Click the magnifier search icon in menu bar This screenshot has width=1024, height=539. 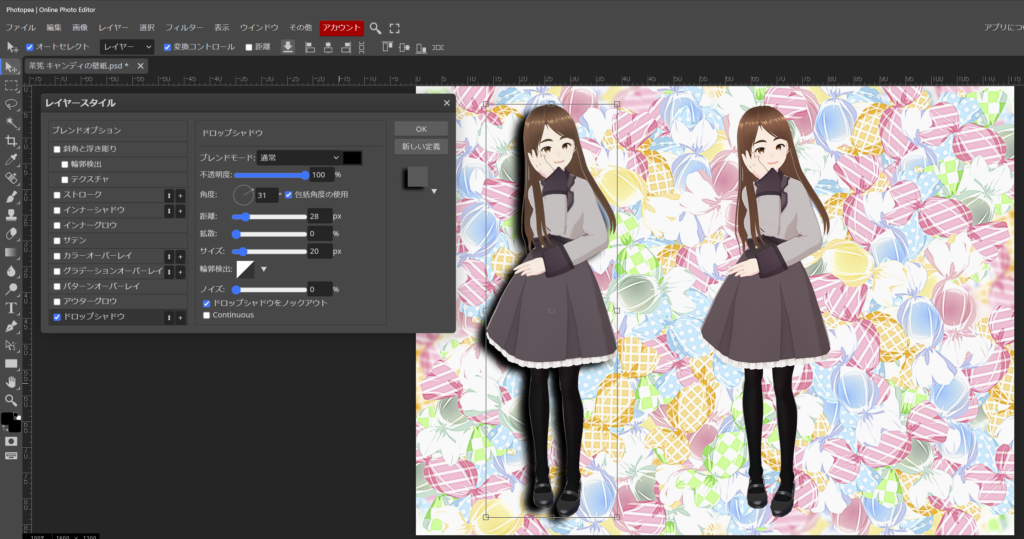point(375,28)
